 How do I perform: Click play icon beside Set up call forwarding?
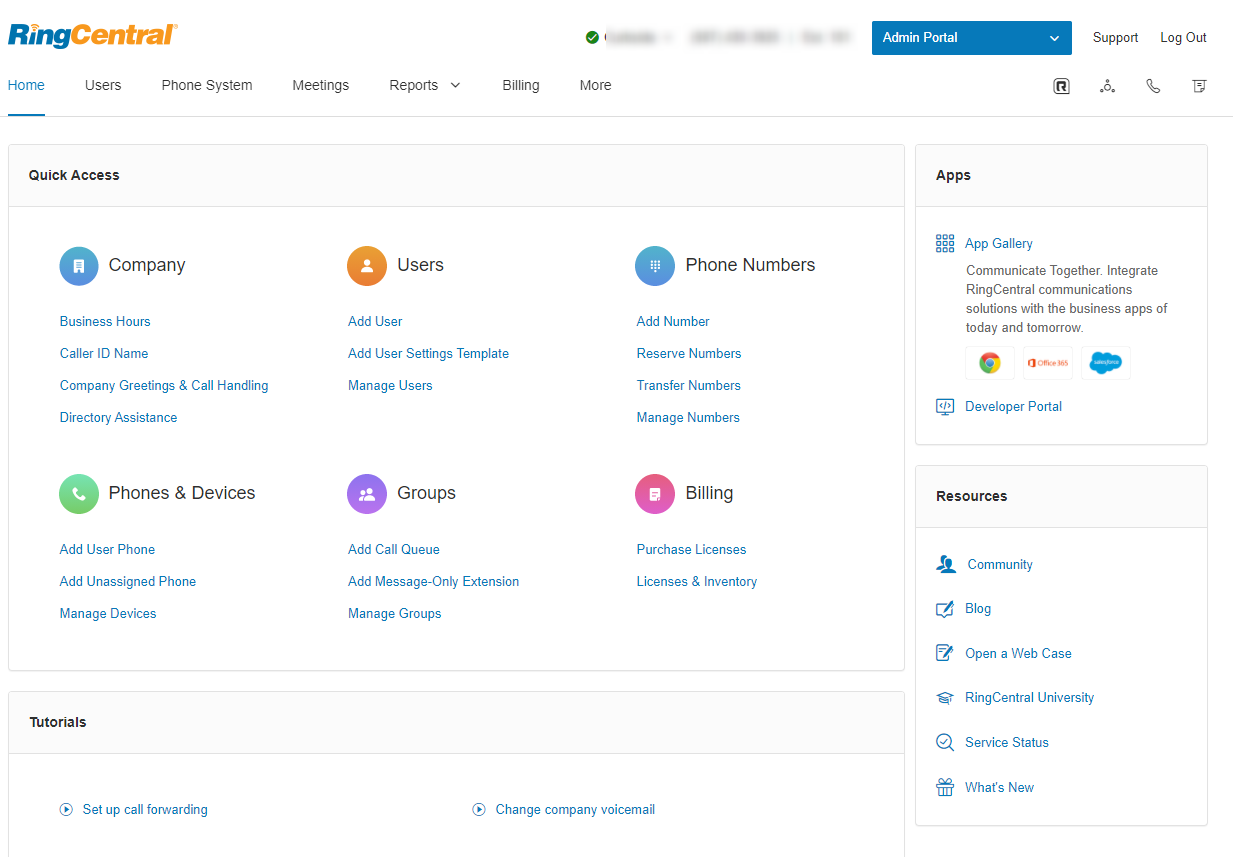pos(66,810)
